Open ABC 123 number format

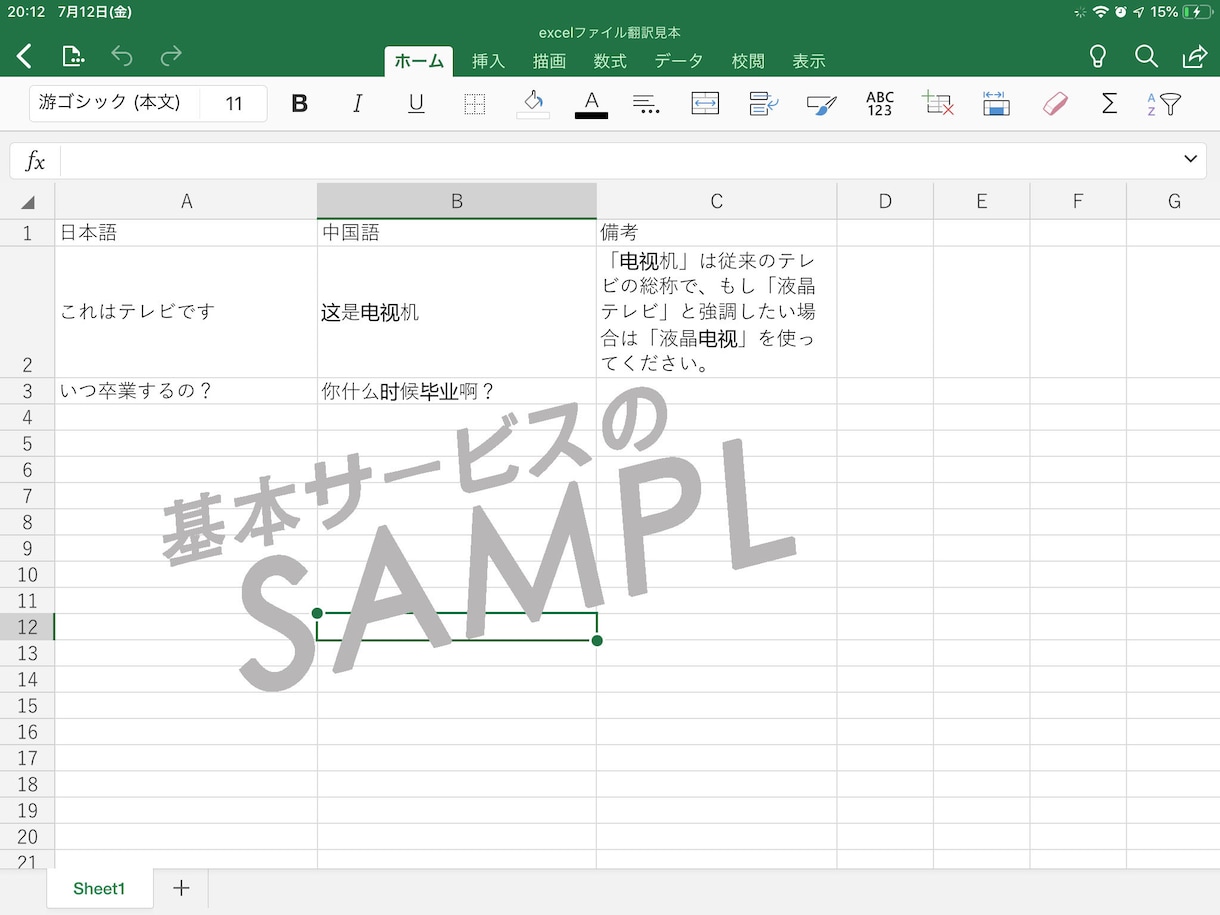879,104
